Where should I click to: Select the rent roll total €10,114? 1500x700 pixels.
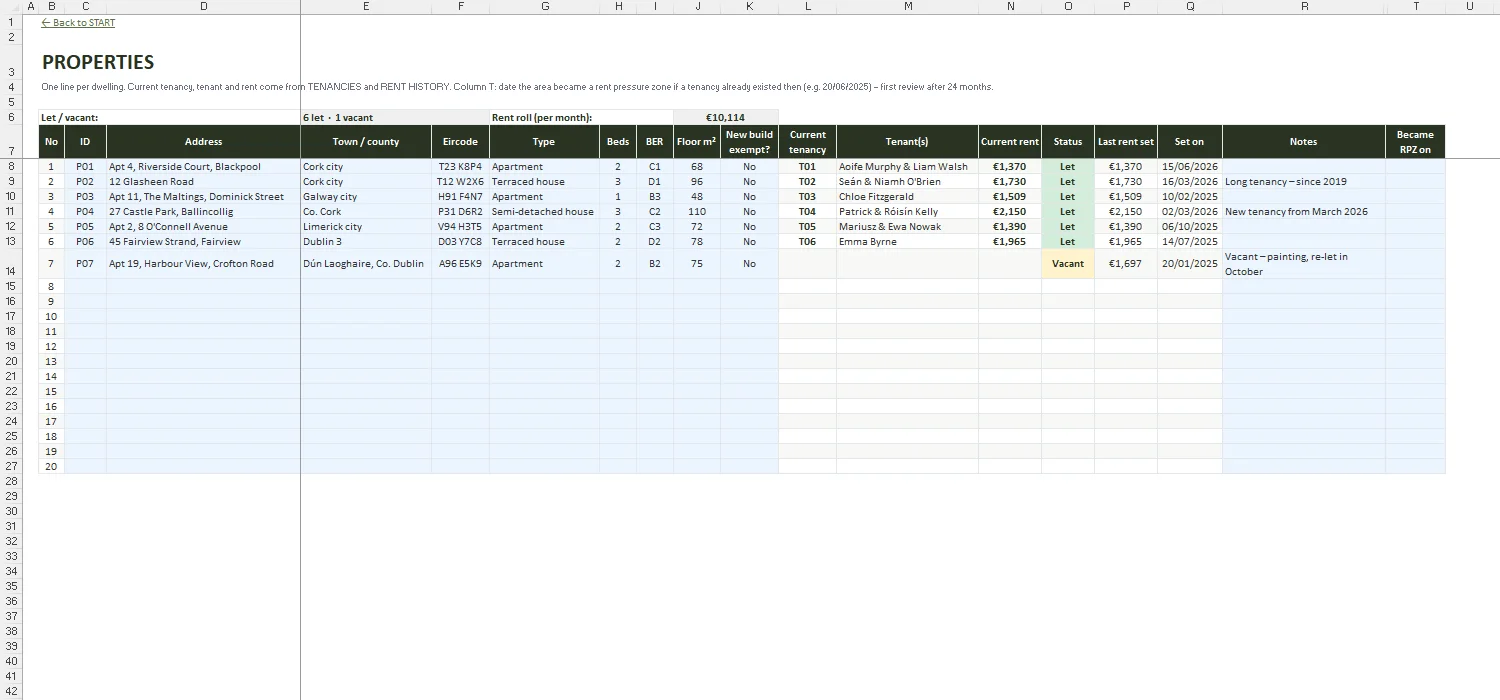(x=725, y=118)
